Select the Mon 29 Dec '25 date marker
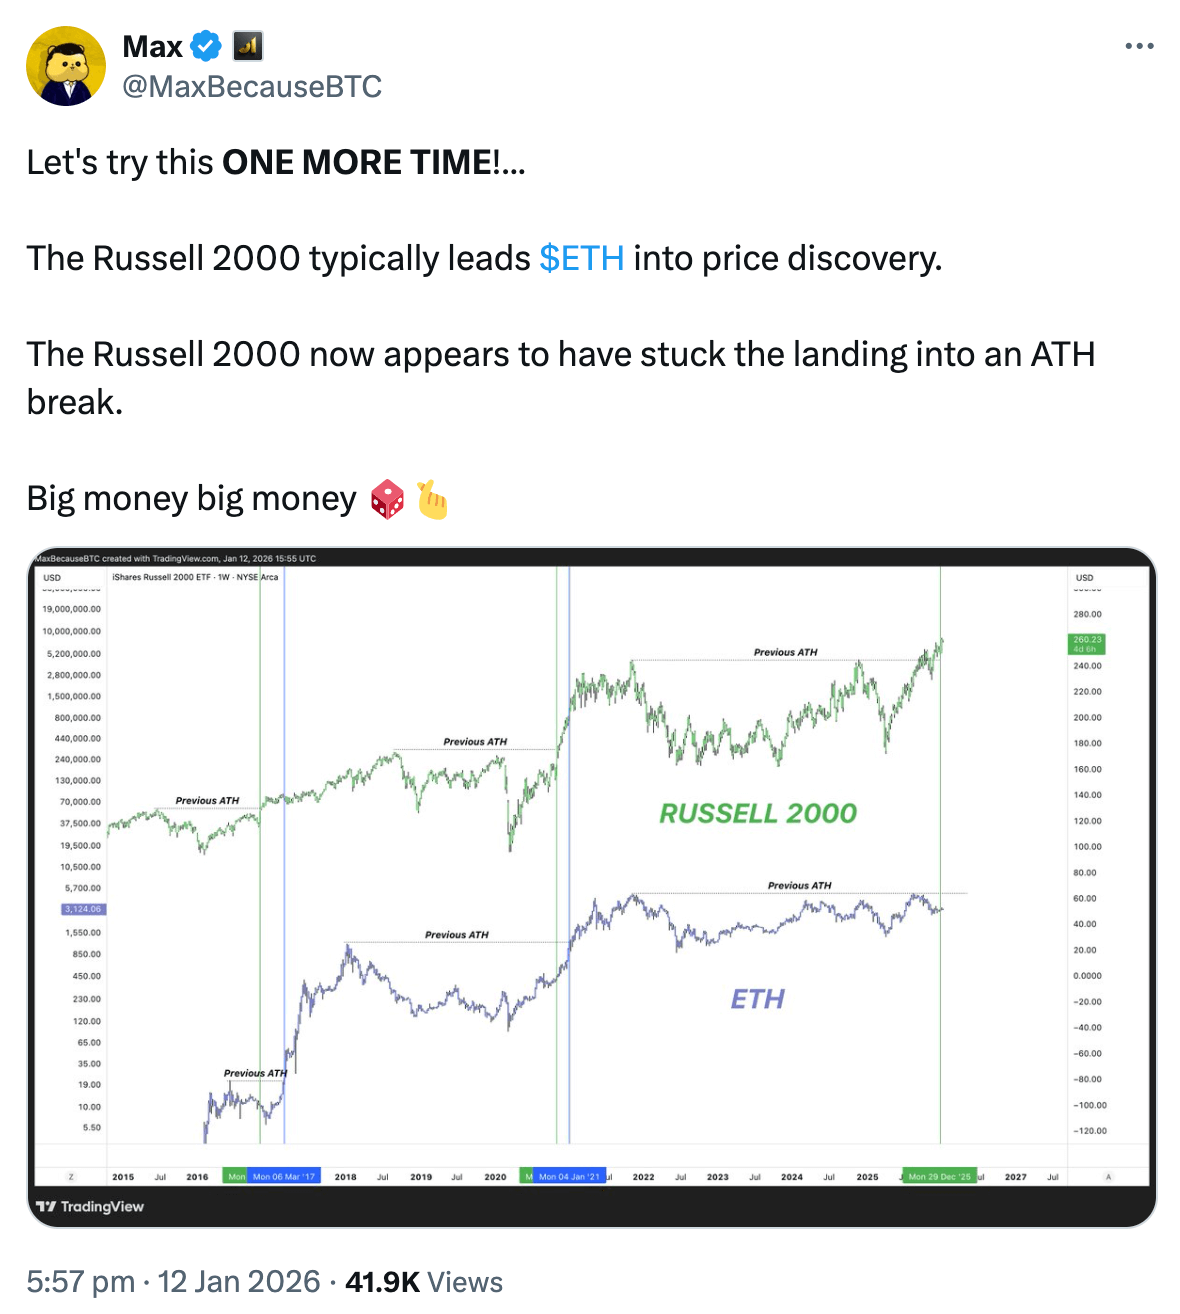 [x=939, y=1177]
